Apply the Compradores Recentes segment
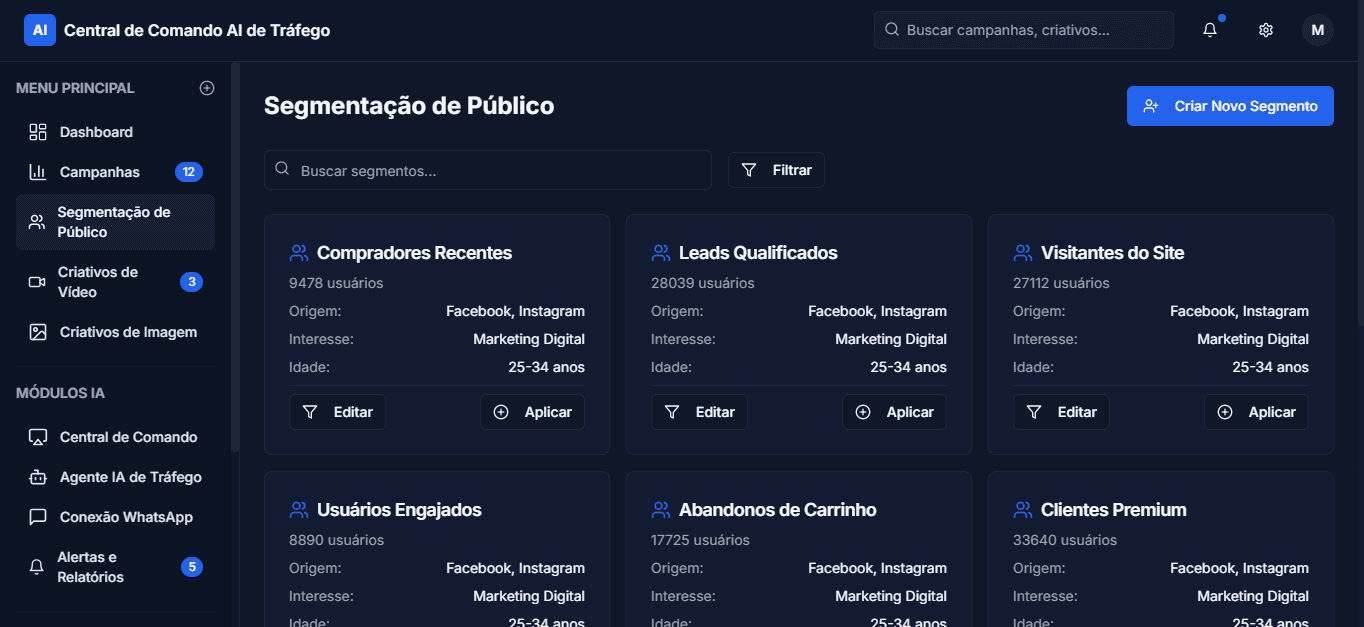Screen dimensions: 1364x627 (x=532, y=412)
